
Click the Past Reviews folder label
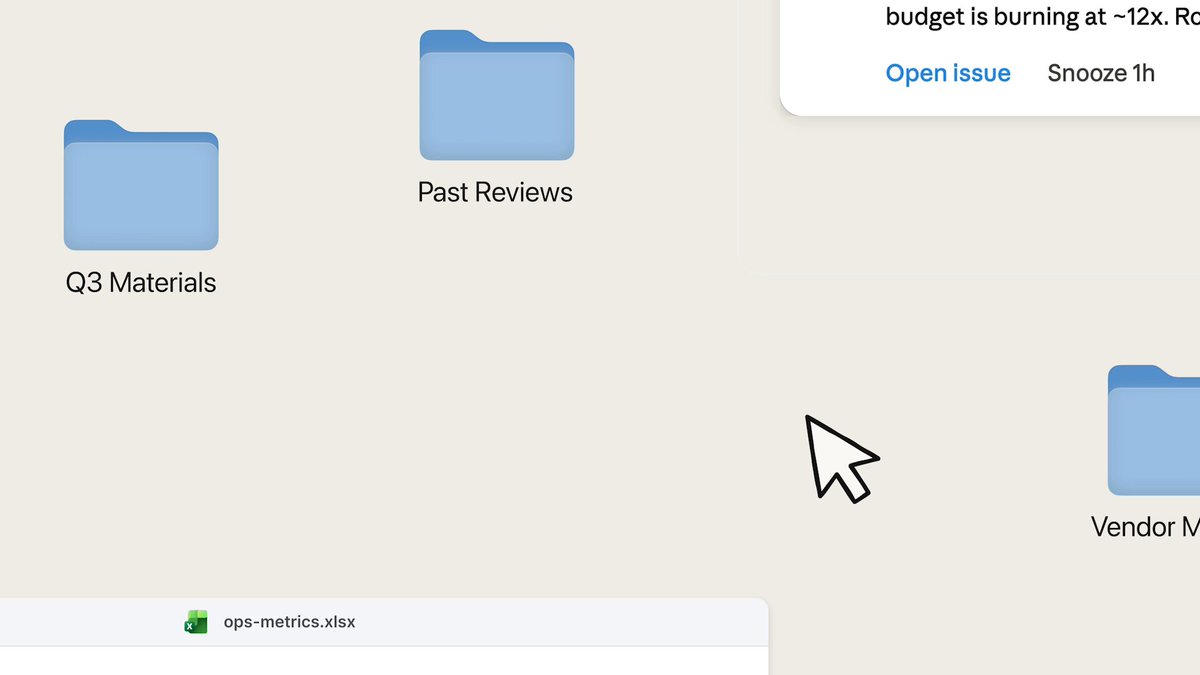(x=496, y=192)
